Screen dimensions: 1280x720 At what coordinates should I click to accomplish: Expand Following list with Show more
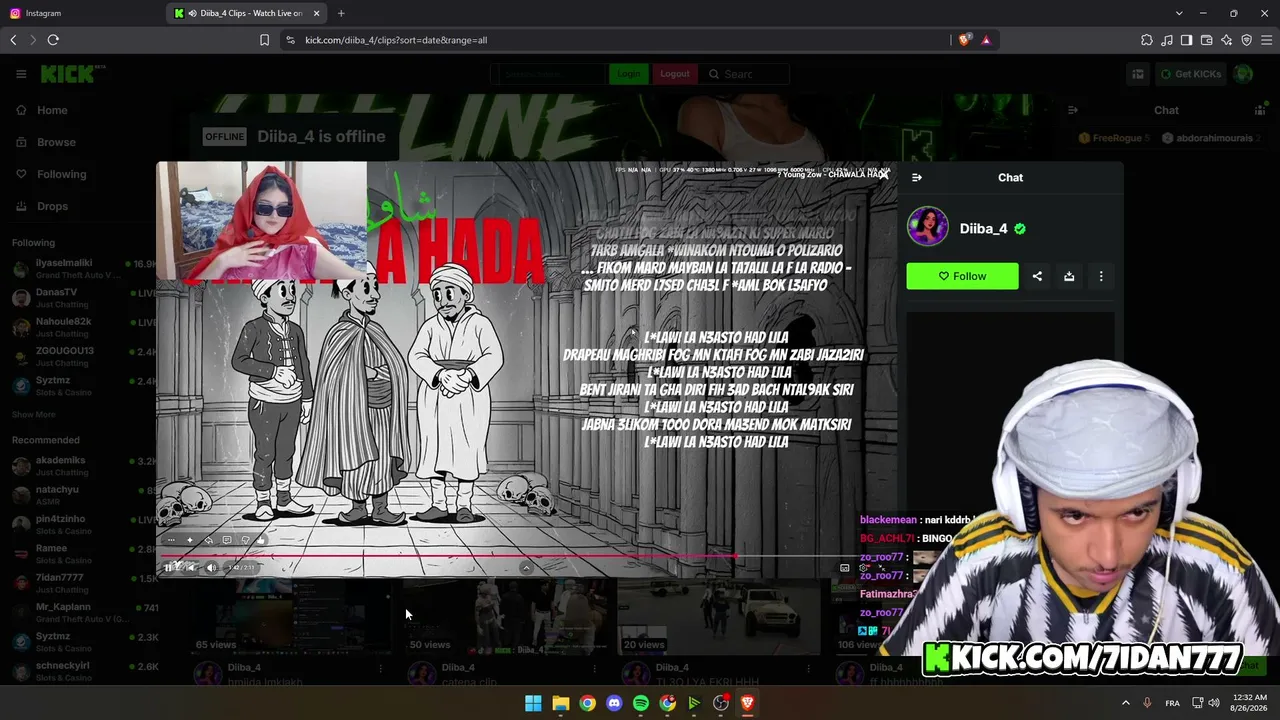(34, 414)
